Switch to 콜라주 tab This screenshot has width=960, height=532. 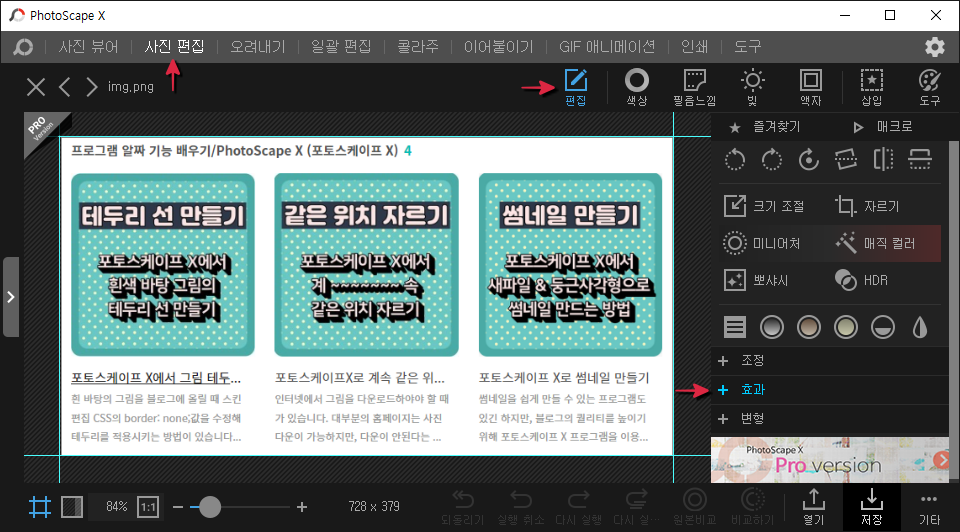pyautogui.click(x=418, y=47)
